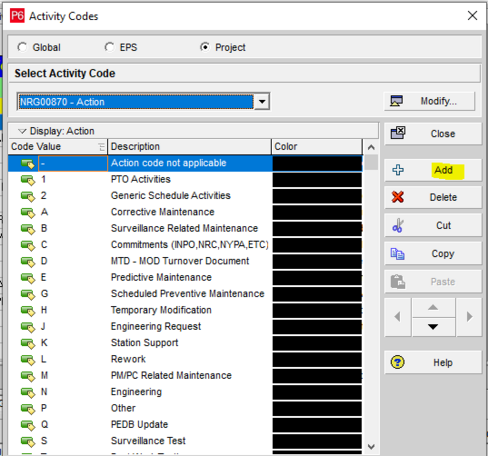The height and width of the screenshot is (456, 488).
Task: Click the Copy documents icon
Action: coord(398,254)
